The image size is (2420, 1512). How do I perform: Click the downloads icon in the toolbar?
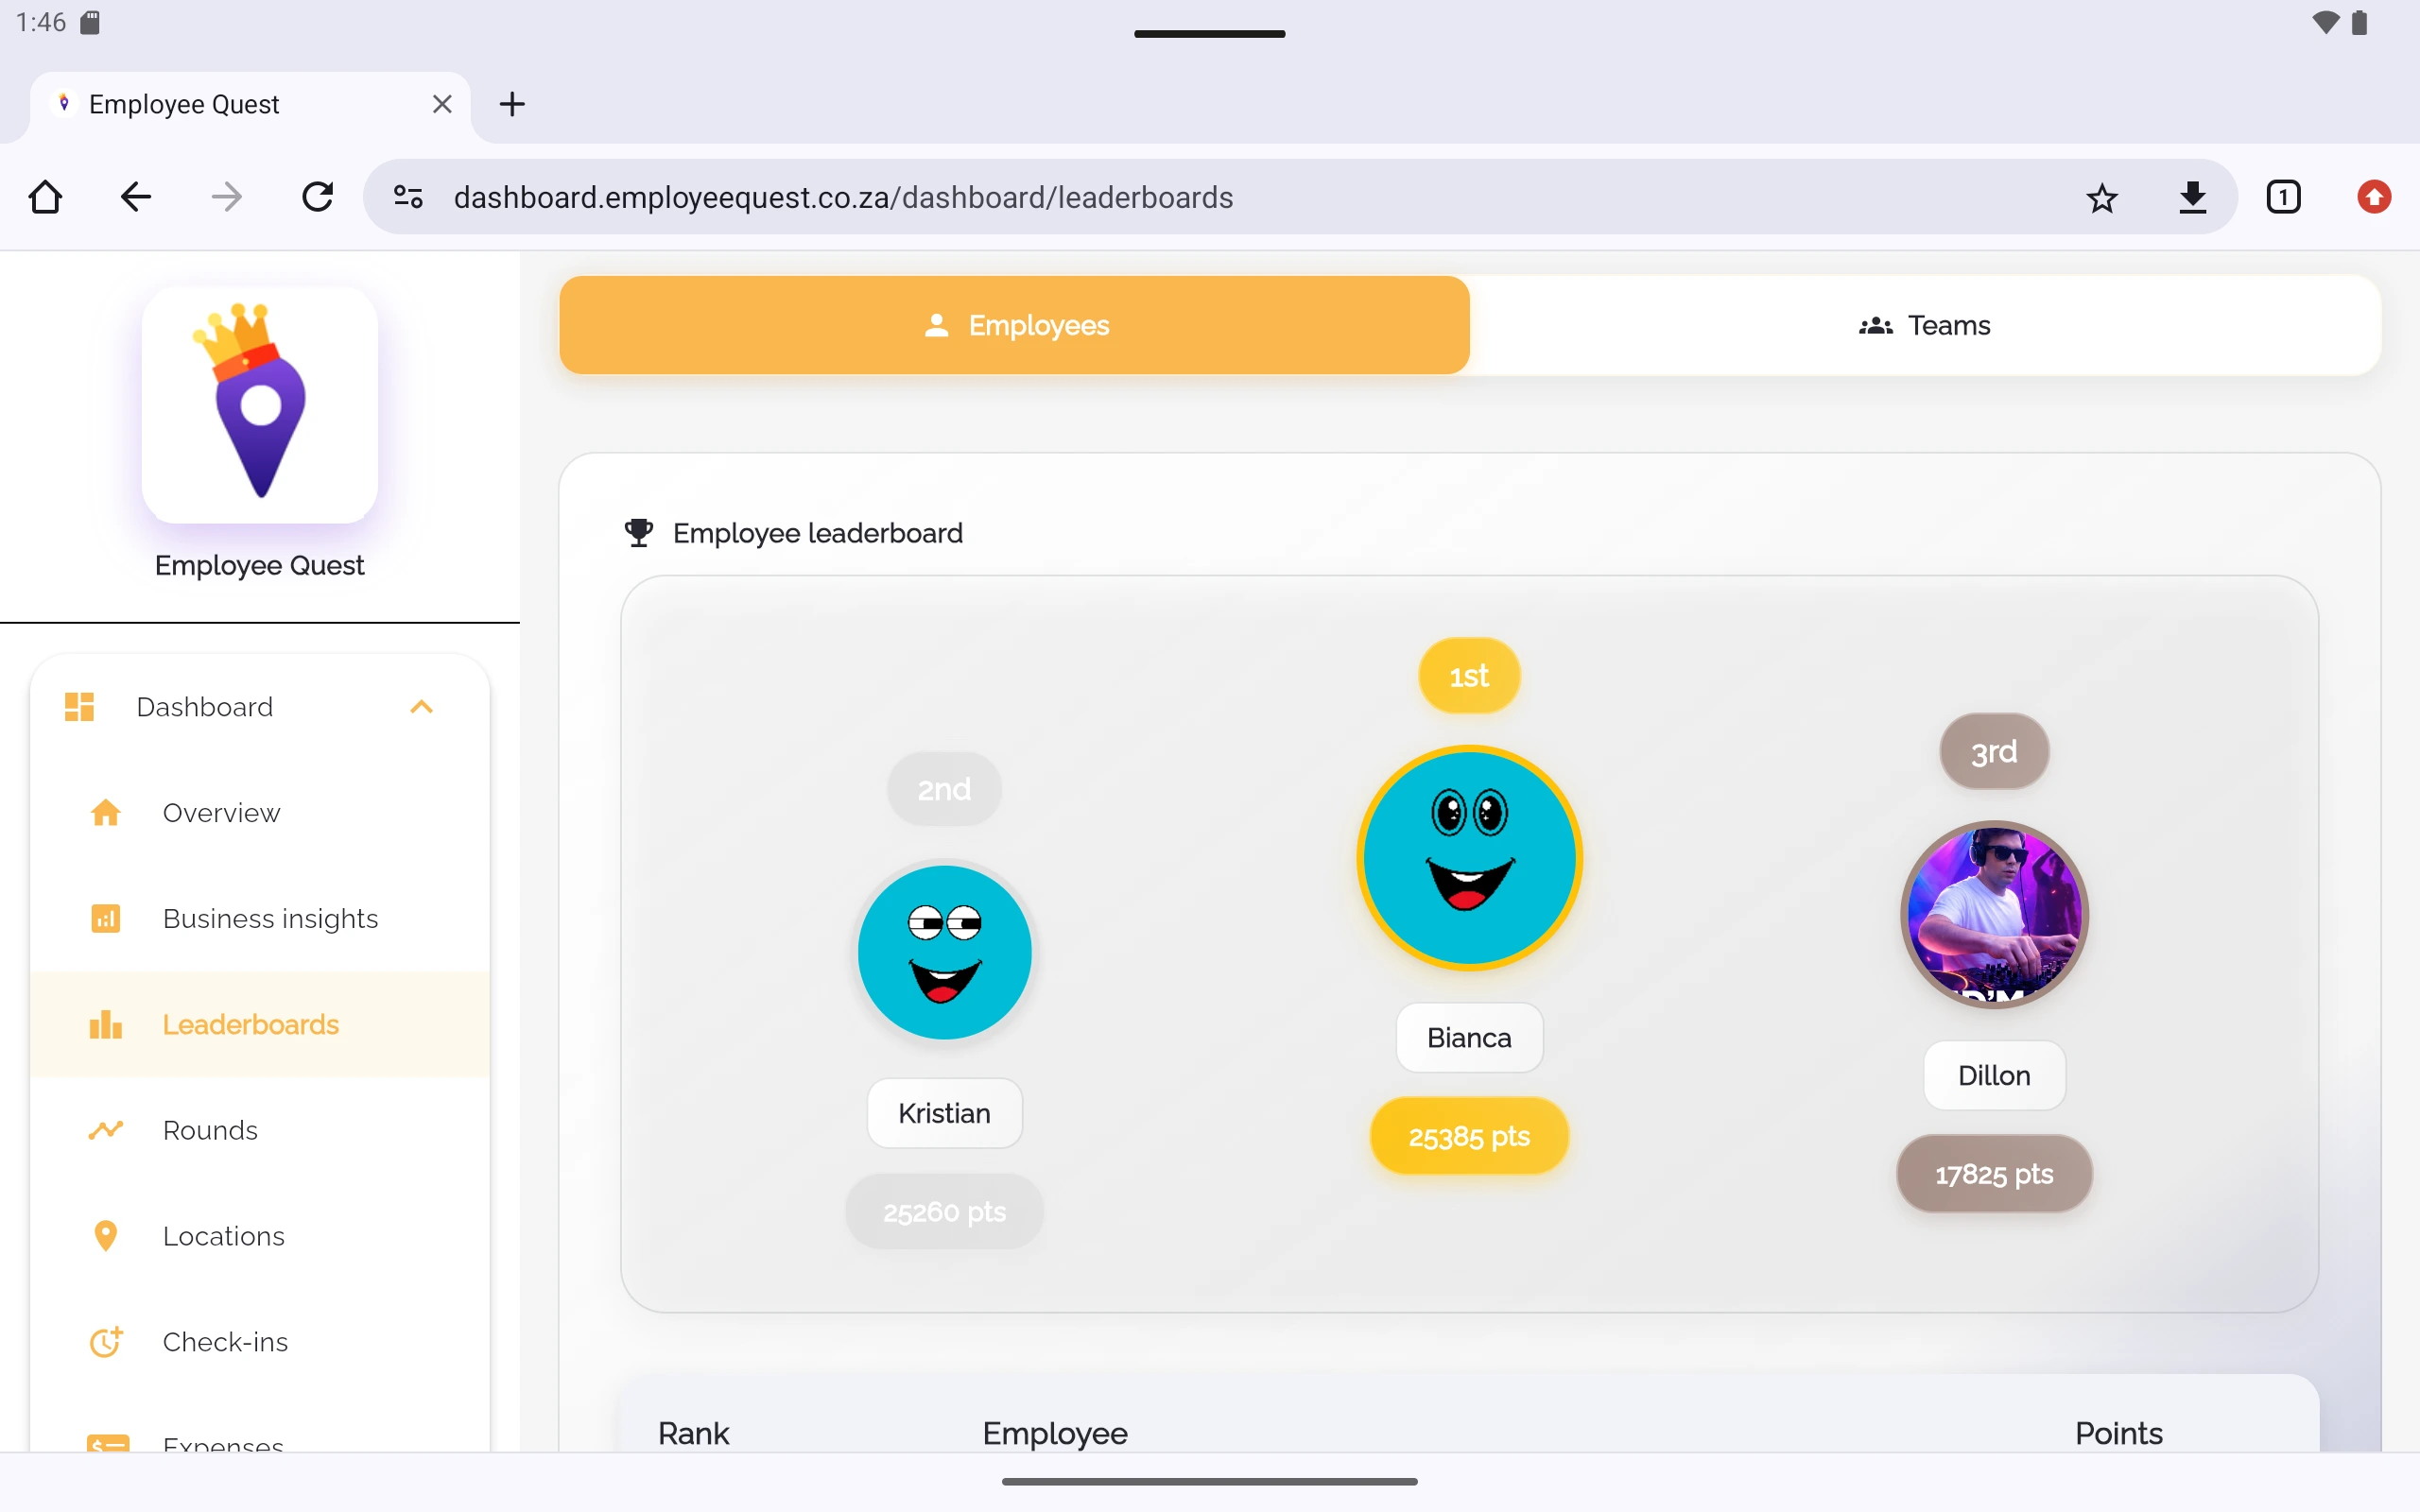click(2192, 197)
